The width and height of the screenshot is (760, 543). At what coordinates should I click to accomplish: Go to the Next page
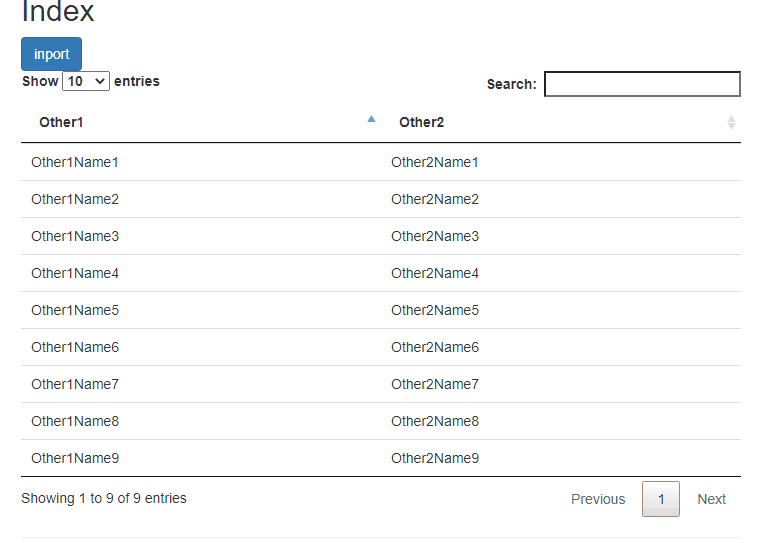click(712, 499)
